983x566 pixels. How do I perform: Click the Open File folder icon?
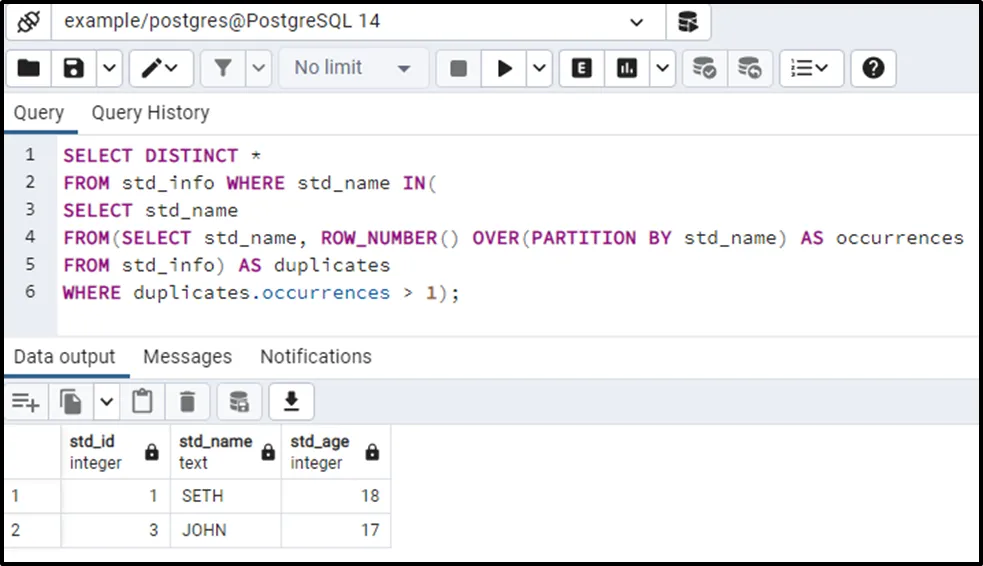tap(29, 68)
